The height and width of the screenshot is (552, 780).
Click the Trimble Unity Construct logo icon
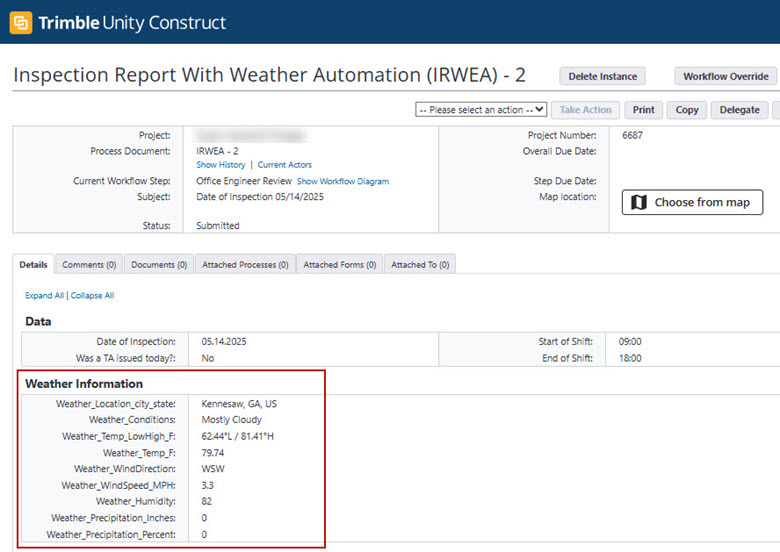pyautogui.click(x=21, y=22)
